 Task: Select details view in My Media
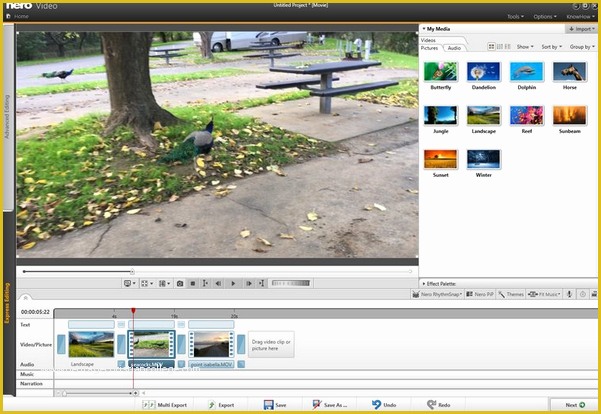click(x=507, y=47)
